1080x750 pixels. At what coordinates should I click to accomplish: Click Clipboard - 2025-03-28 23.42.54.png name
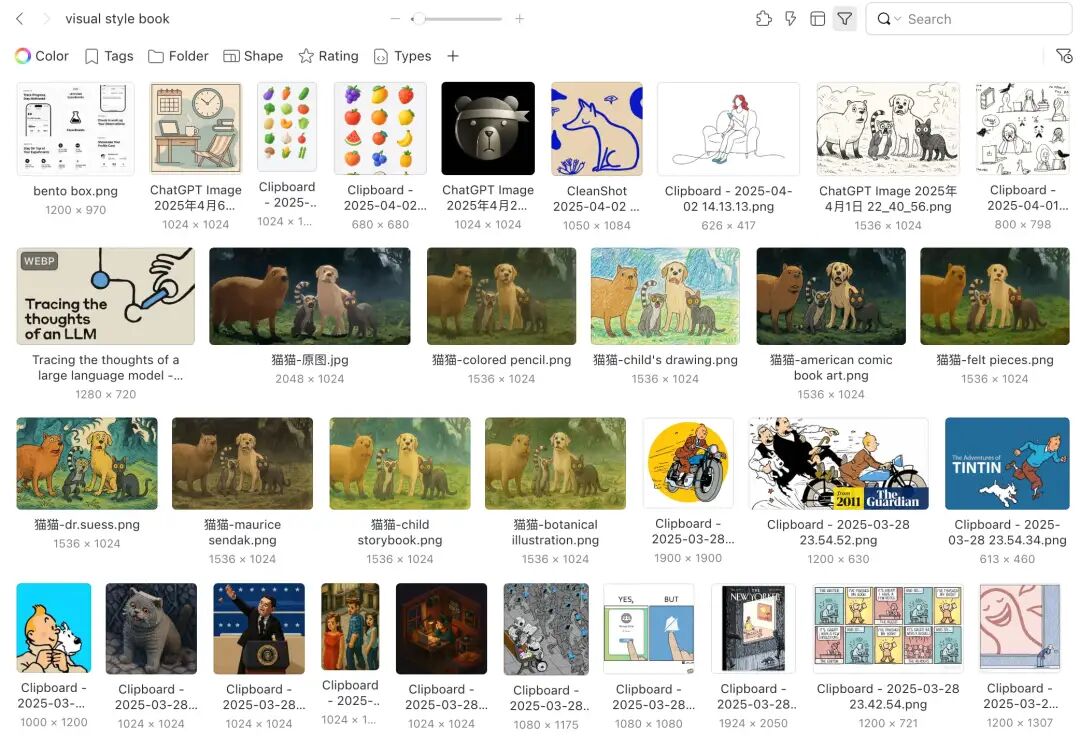click(888, 696)
